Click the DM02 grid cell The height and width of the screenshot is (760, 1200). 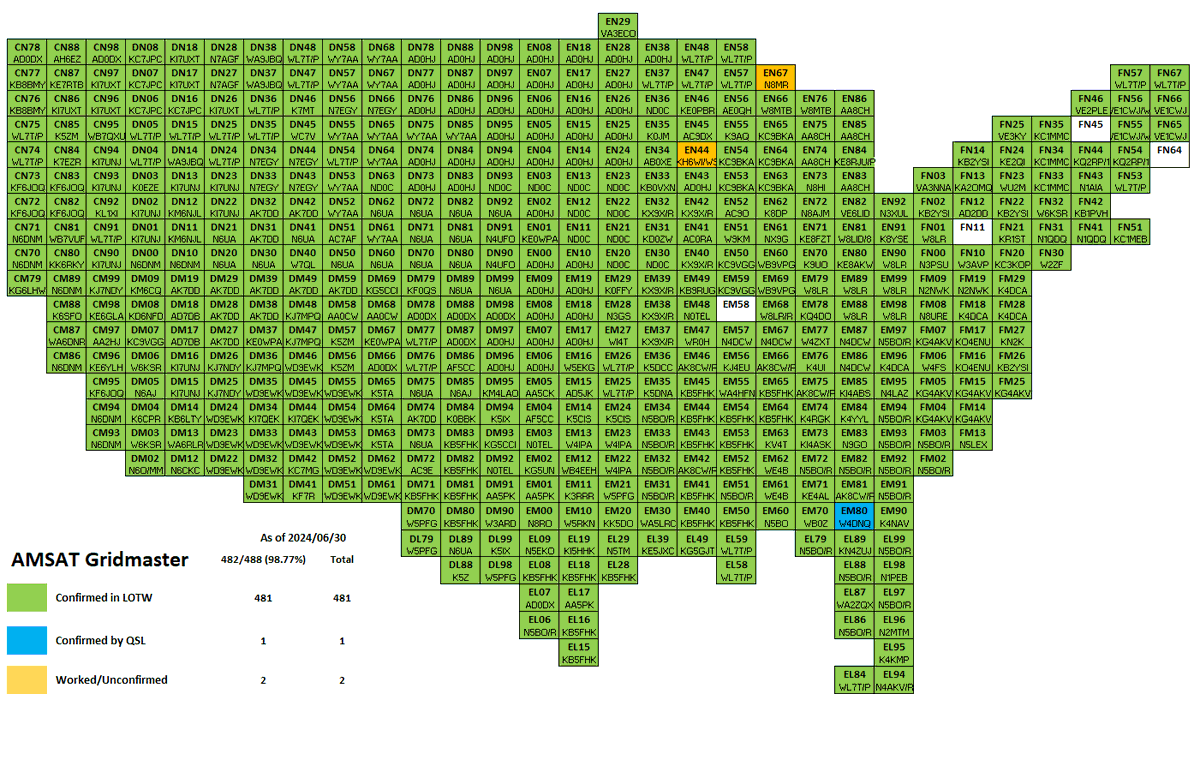pos(145,465)
